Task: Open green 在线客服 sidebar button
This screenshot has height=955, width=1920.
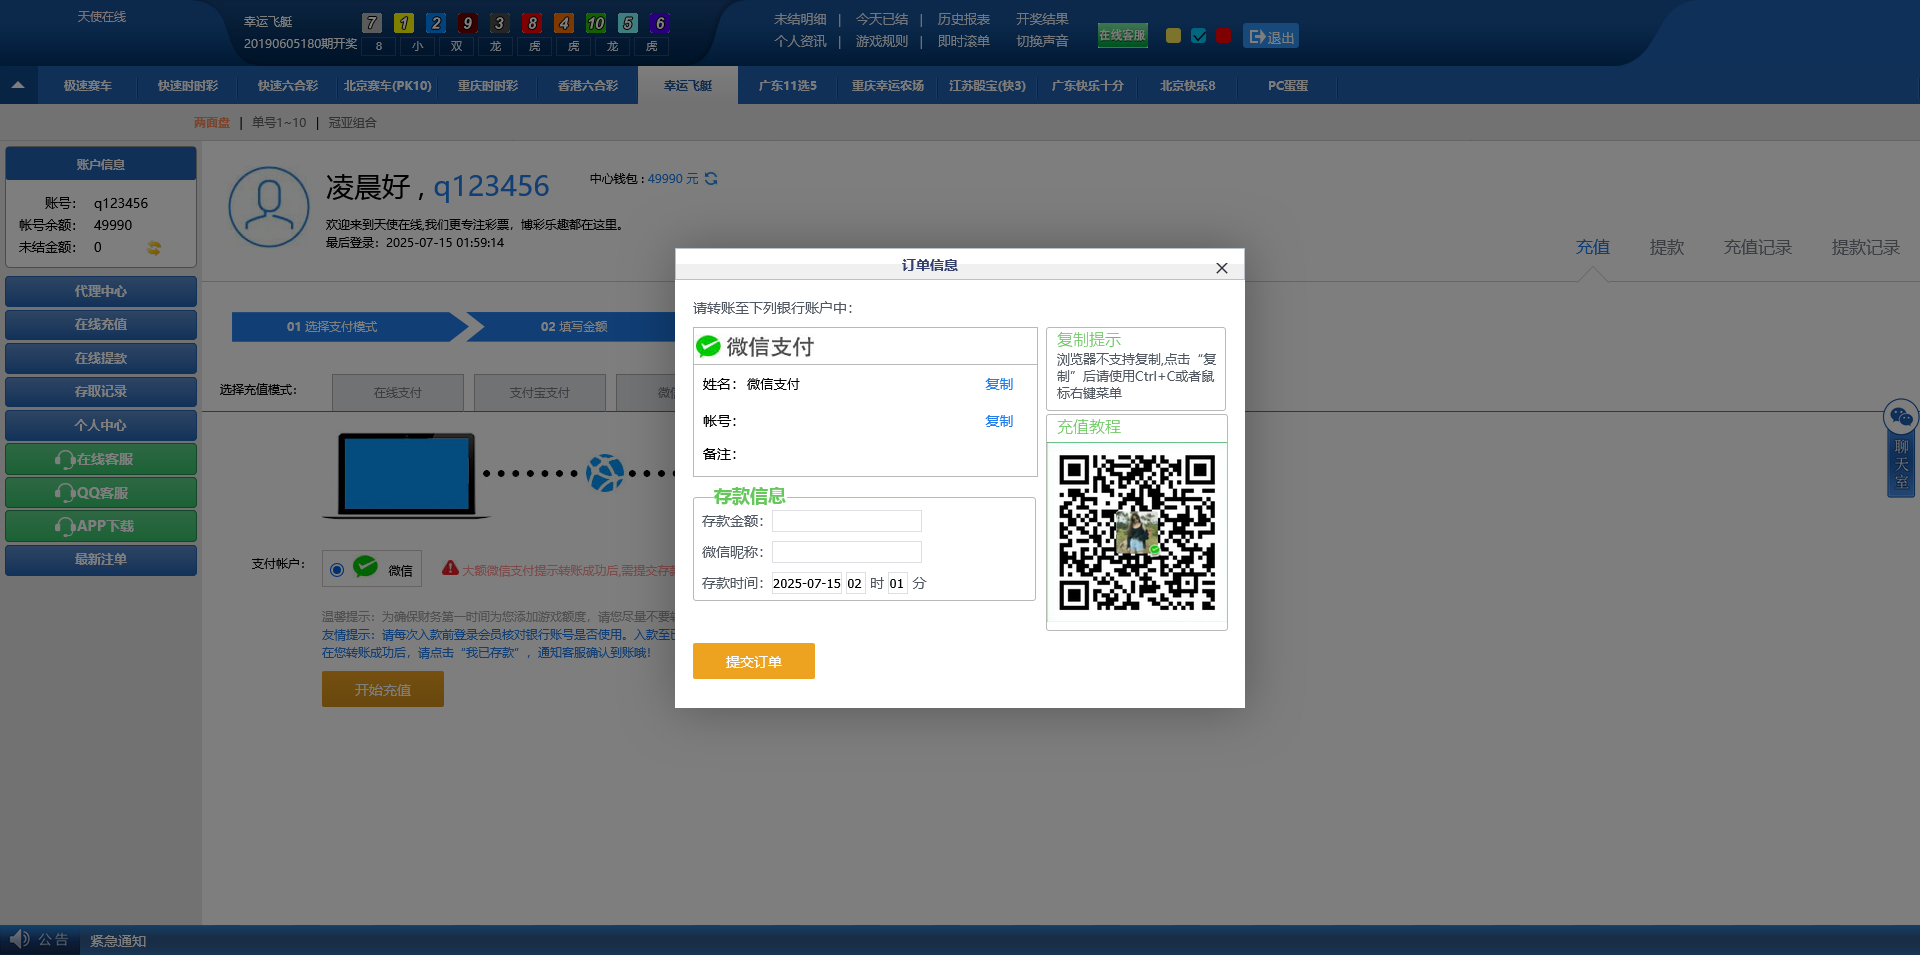Action: (x=101, y=459)
